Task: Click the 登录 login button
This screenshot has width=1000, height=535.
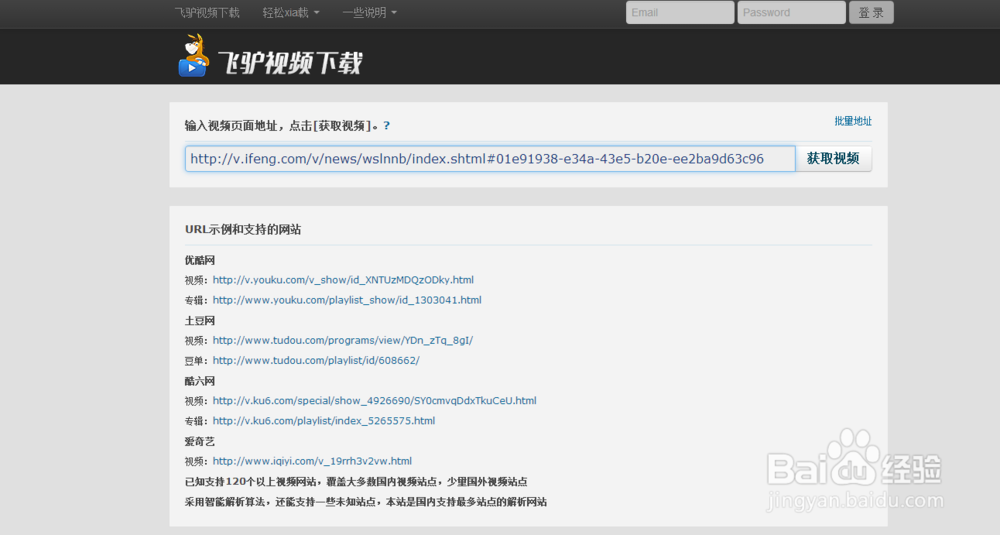Action: click(x=871, y=13)
